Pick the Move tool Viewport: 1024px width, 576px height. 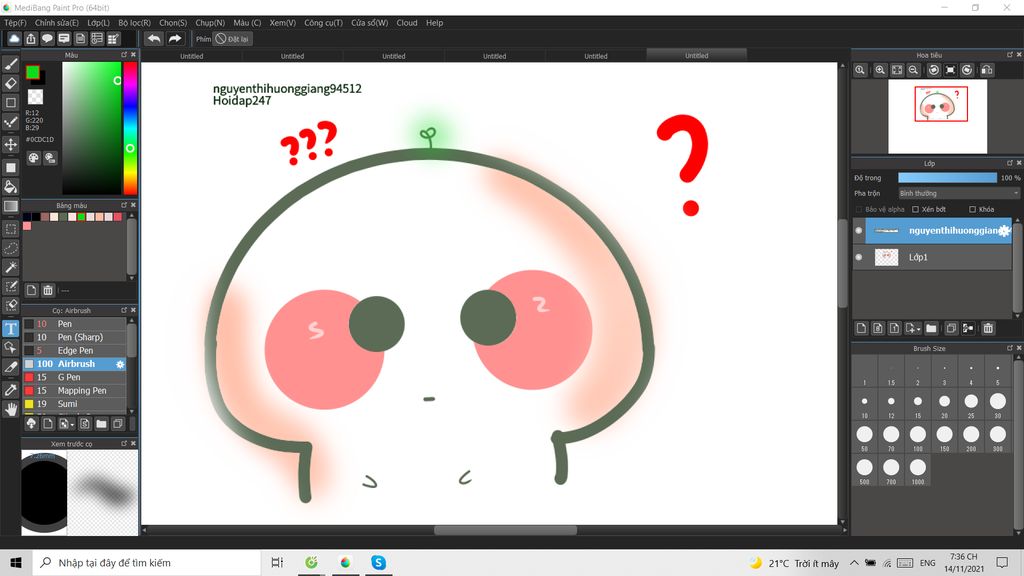click(x=10, y=144)
